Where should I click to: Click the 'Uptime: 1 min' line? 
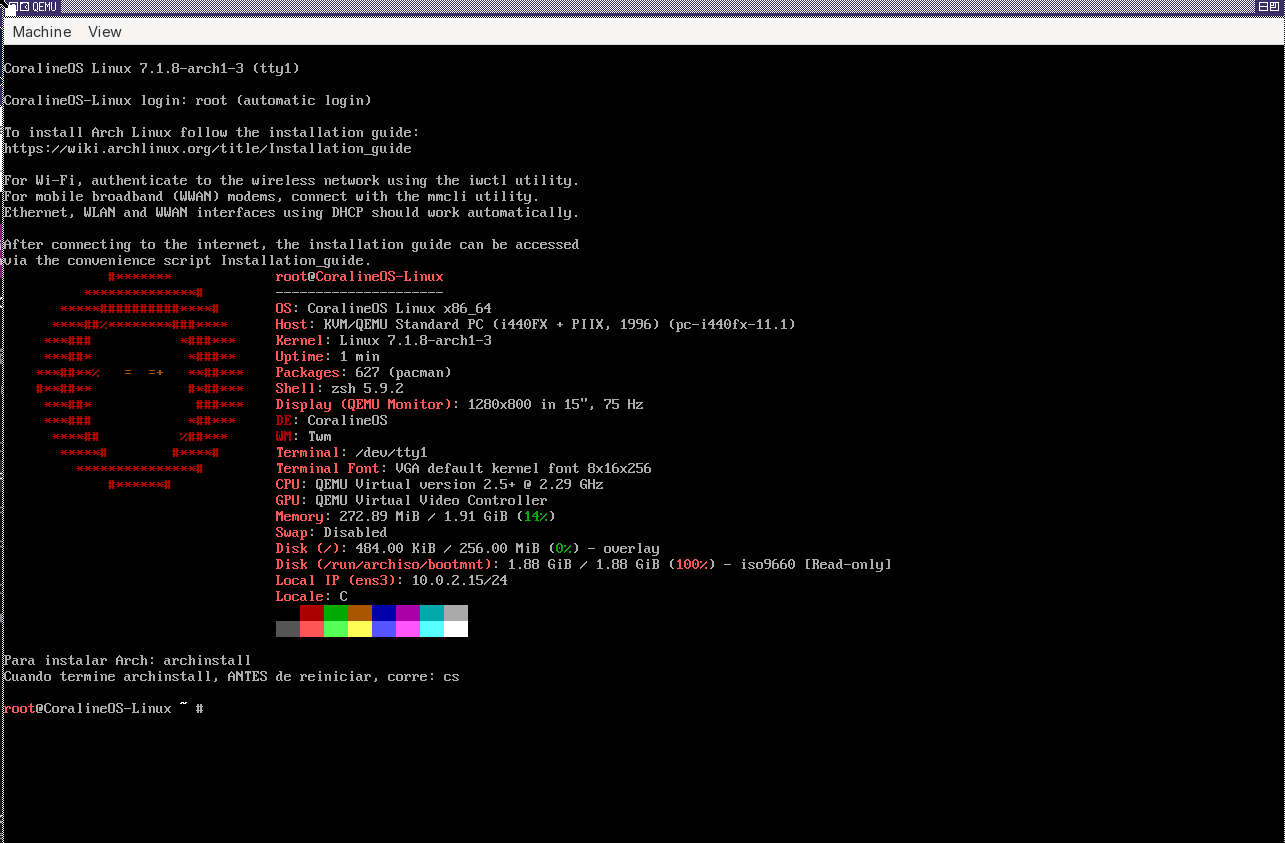tap(328, 356)
